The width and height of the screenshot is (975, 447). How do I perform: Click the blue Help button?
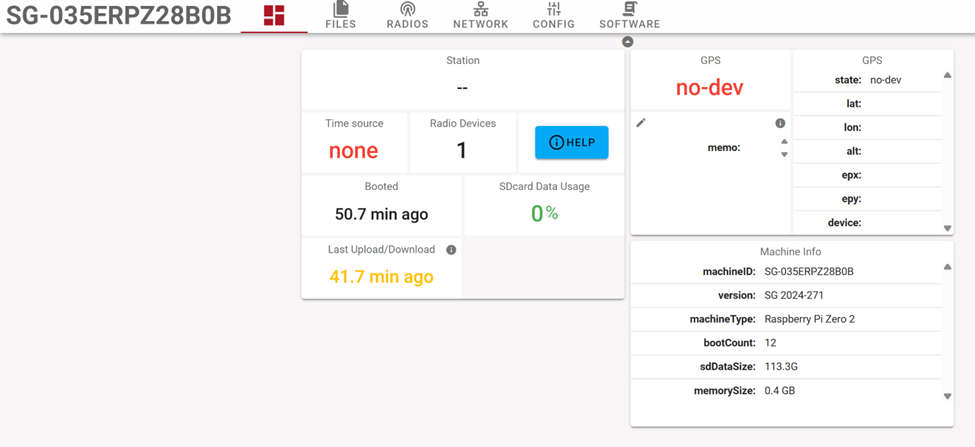[x=571, y=143]
